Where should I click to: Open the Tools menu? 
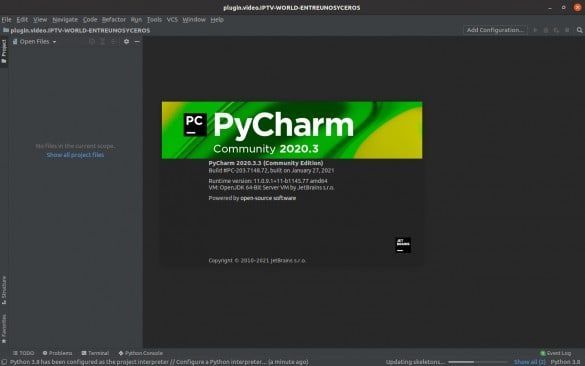(154, 19)
